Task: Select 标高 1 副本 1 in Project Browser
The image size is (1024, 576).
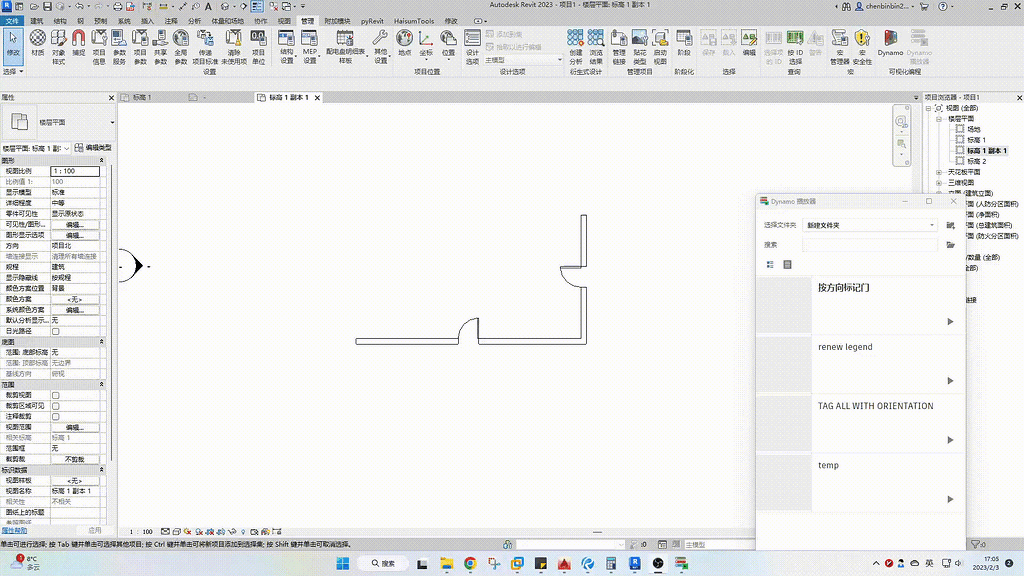Action: coord(985,150)
